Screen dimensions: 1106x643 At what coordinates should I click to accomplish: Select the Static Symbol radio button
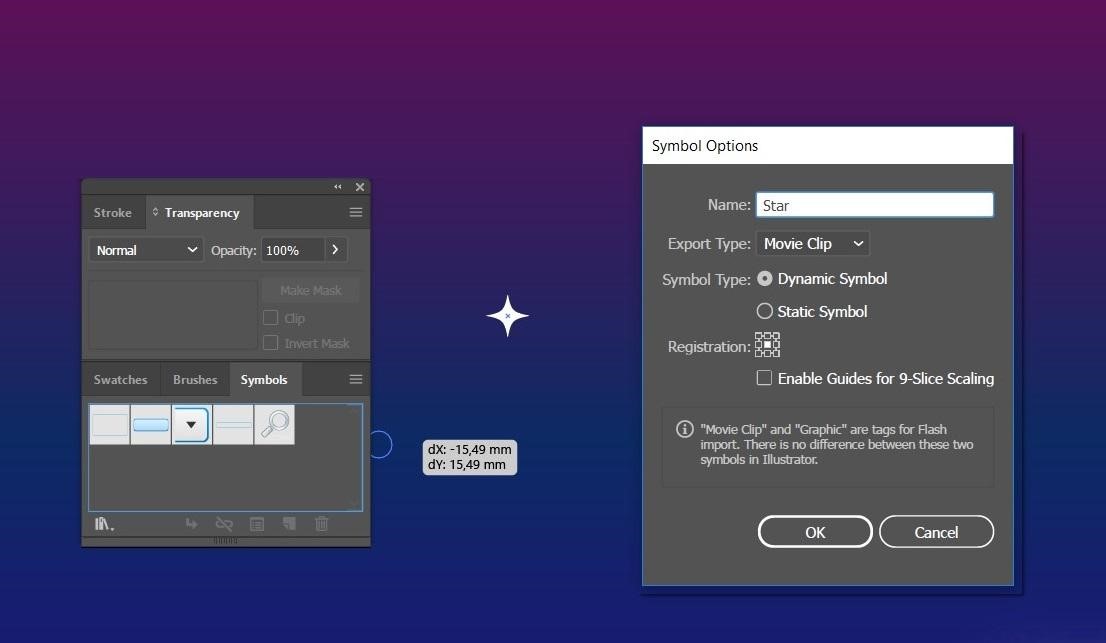tap(765, 311)
